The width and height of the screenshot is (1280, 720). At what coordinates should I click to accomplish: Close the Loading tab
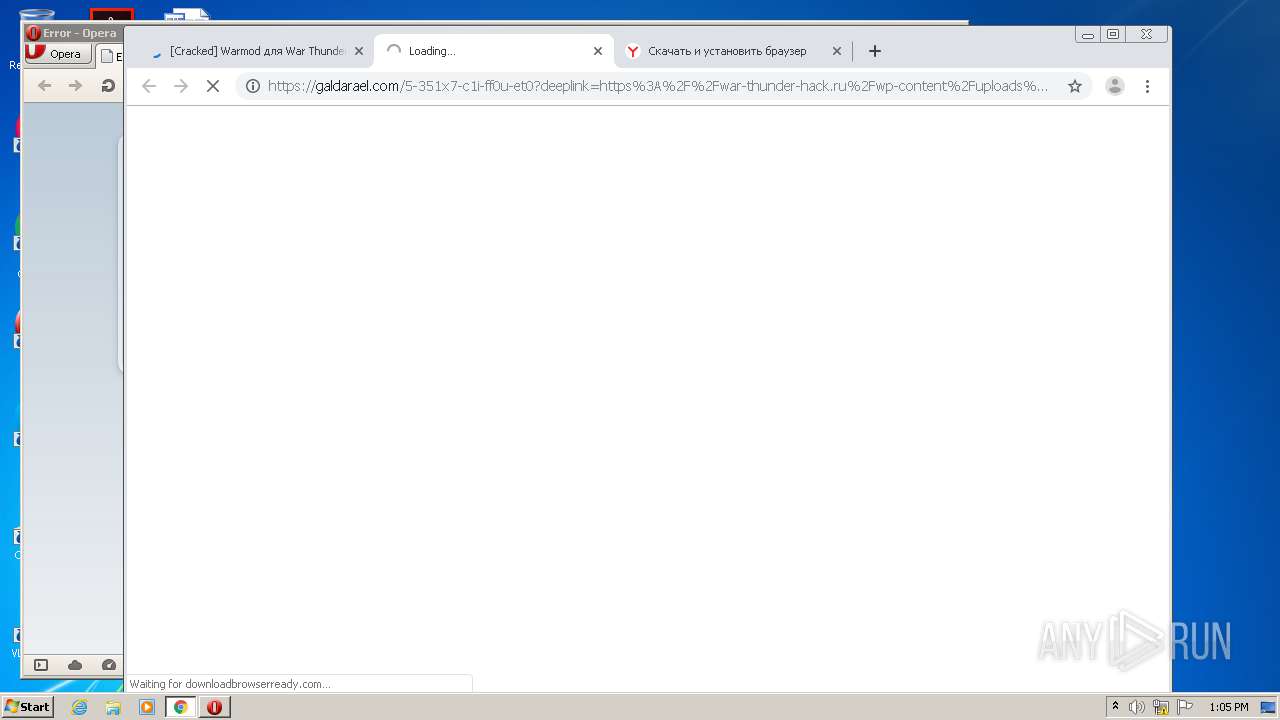598,51
